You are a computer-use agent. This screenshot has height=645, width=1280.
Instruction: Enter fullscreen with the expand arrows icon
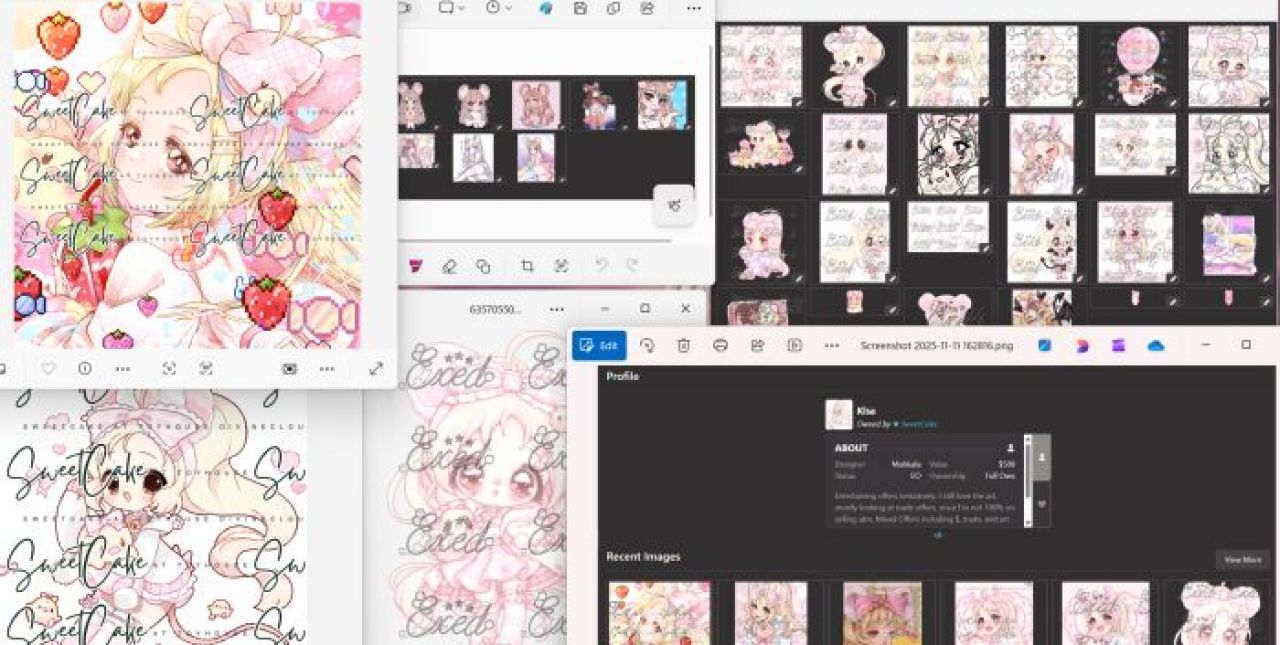(376, 368)
